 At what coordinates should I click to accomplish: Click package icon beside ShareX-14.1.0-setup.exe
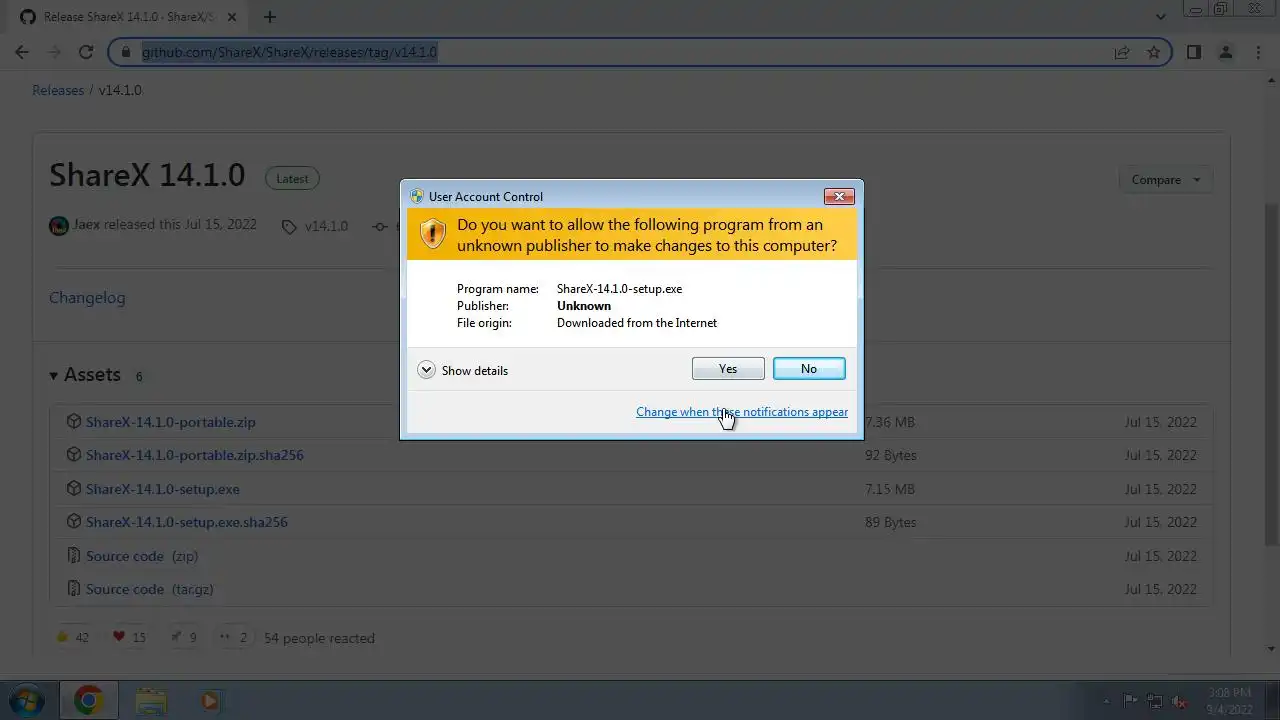(x=73, y=489)
